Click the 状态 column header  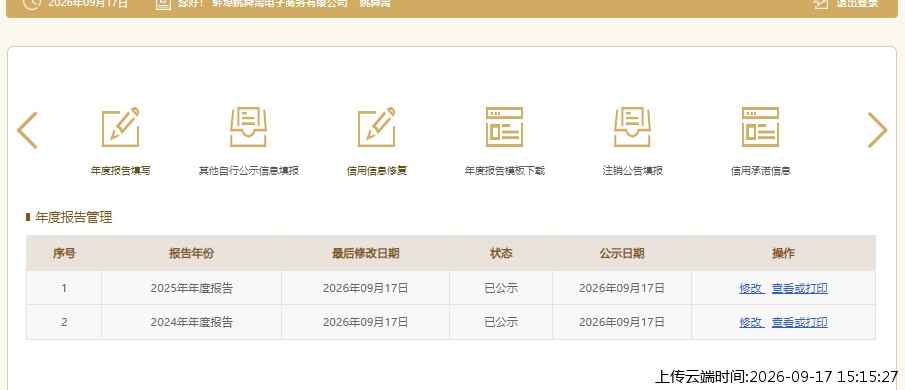501,253
